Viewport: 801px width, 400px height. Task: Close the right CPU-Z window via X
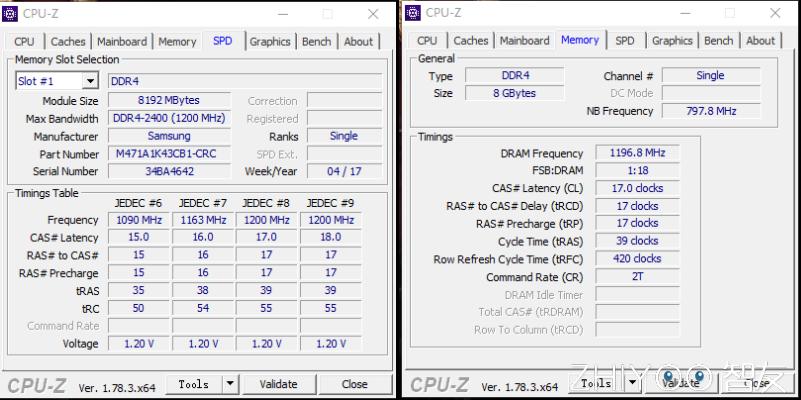click(775, 13)
